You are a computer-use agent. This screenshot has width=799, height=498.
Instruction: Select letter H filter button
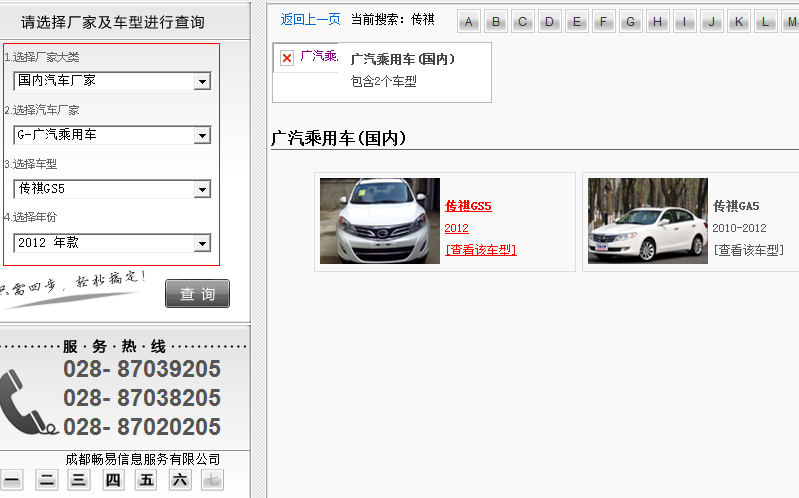(657, 21)
